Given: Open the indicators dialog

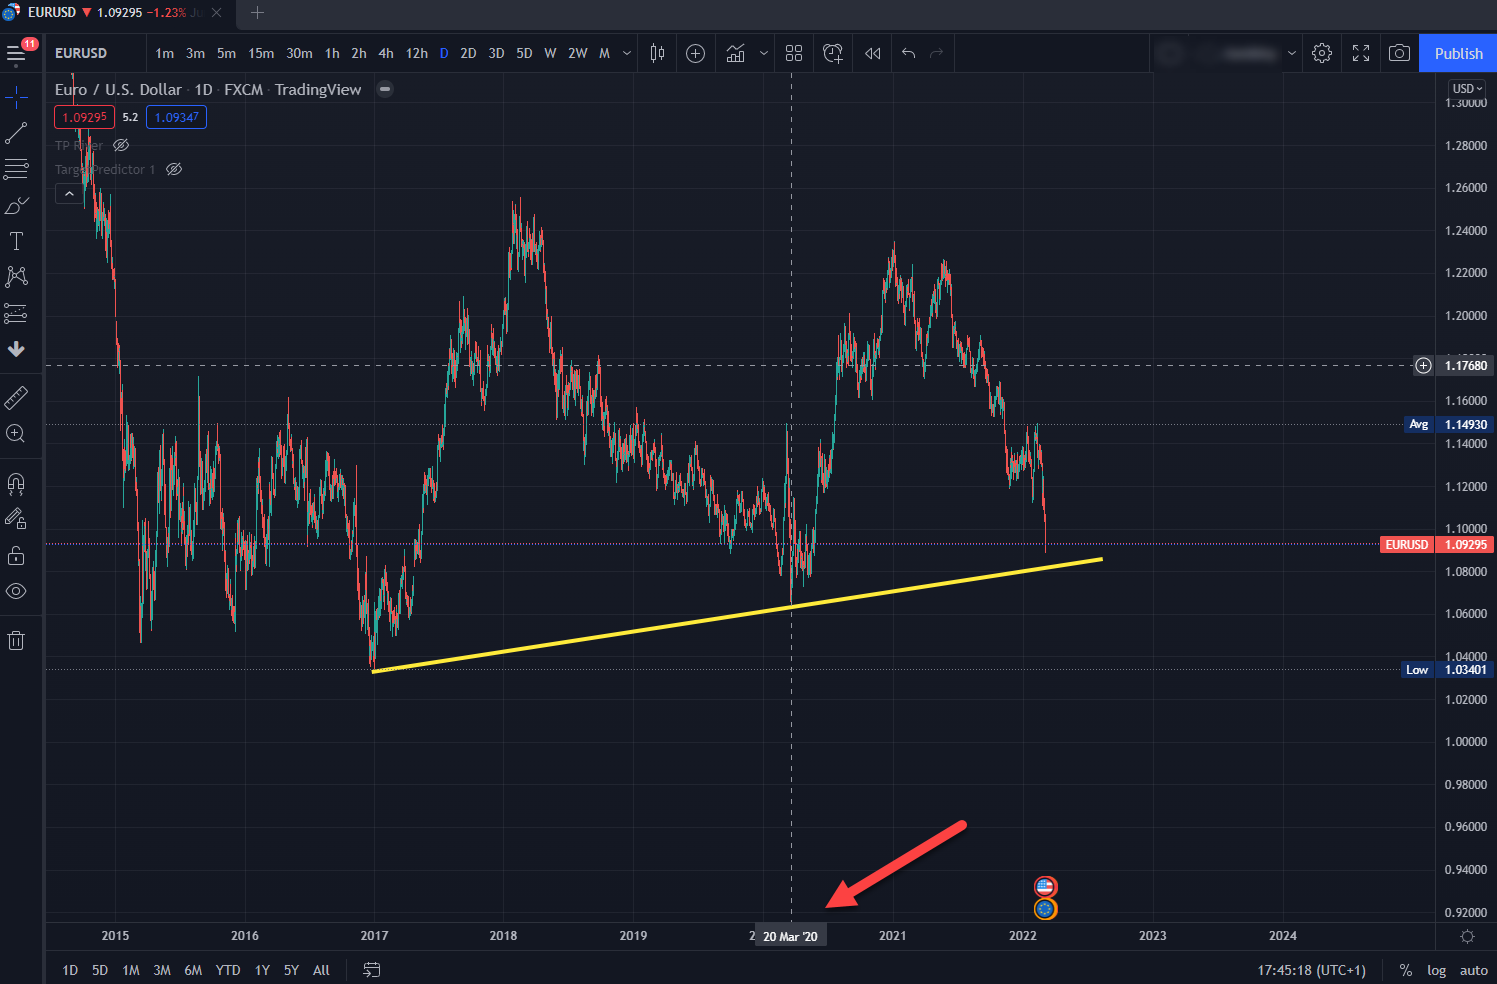Looking at the screenshot, I should click(x=736, y=53).
